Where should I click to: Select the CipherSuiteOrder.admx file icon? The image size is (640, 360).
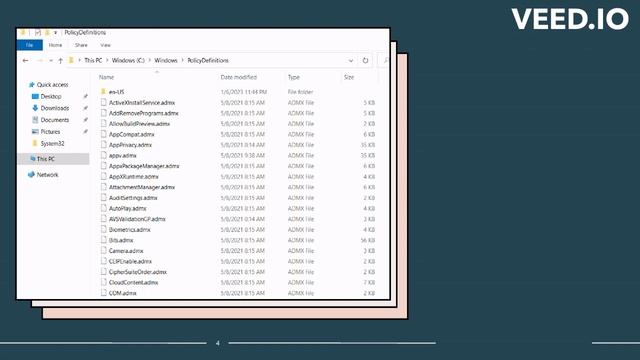tap(104, 272)
